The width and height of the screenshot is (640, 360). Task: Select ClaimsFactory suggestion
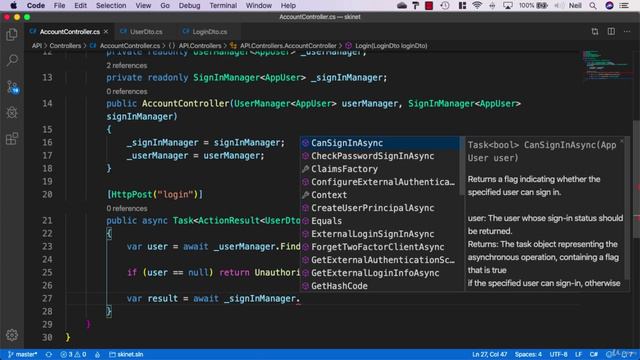tap(380, 169)
